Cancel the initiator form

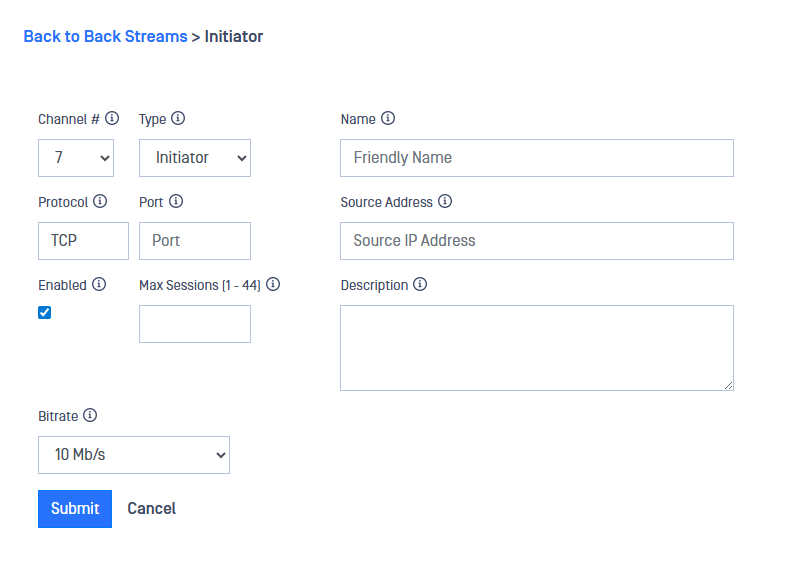(x=151, y=508)
